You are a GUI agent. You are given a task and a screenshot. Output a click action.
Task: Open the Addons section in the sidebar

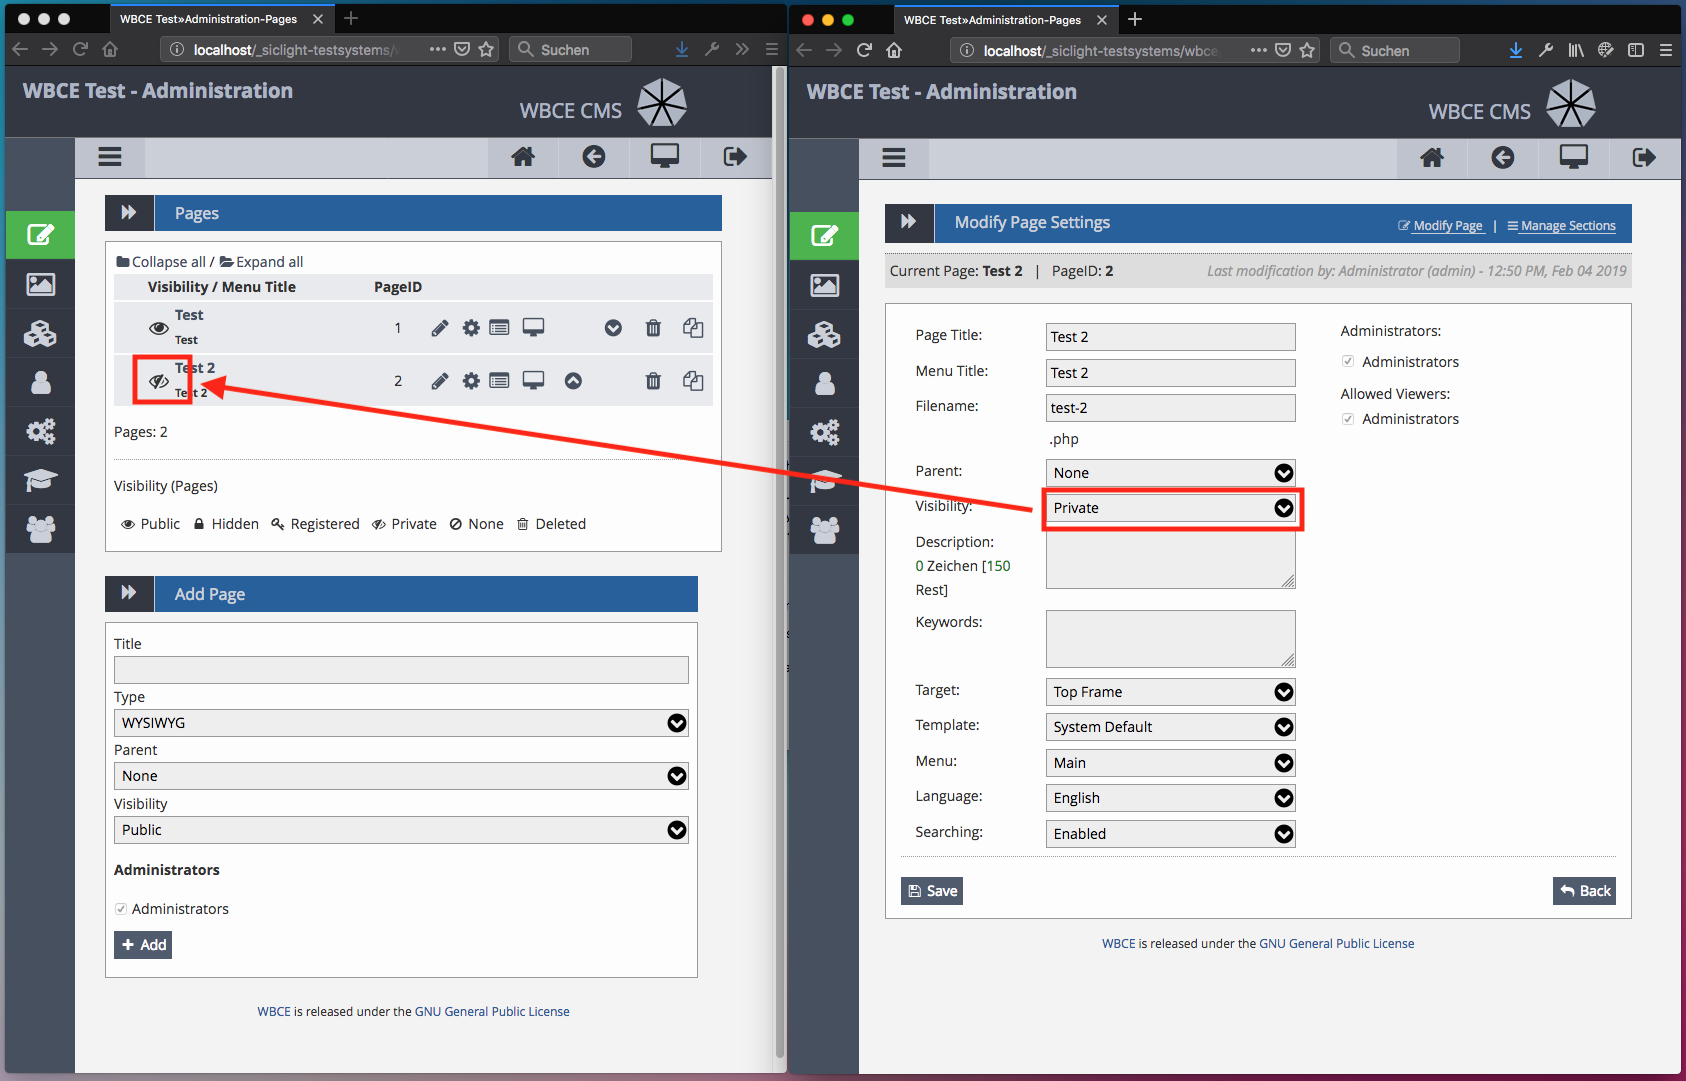click(x=40, y=334)
